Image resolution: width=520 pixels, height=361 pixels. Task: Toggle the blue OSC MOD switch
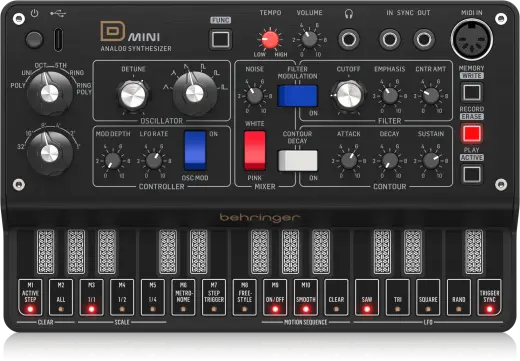point(195,150)
